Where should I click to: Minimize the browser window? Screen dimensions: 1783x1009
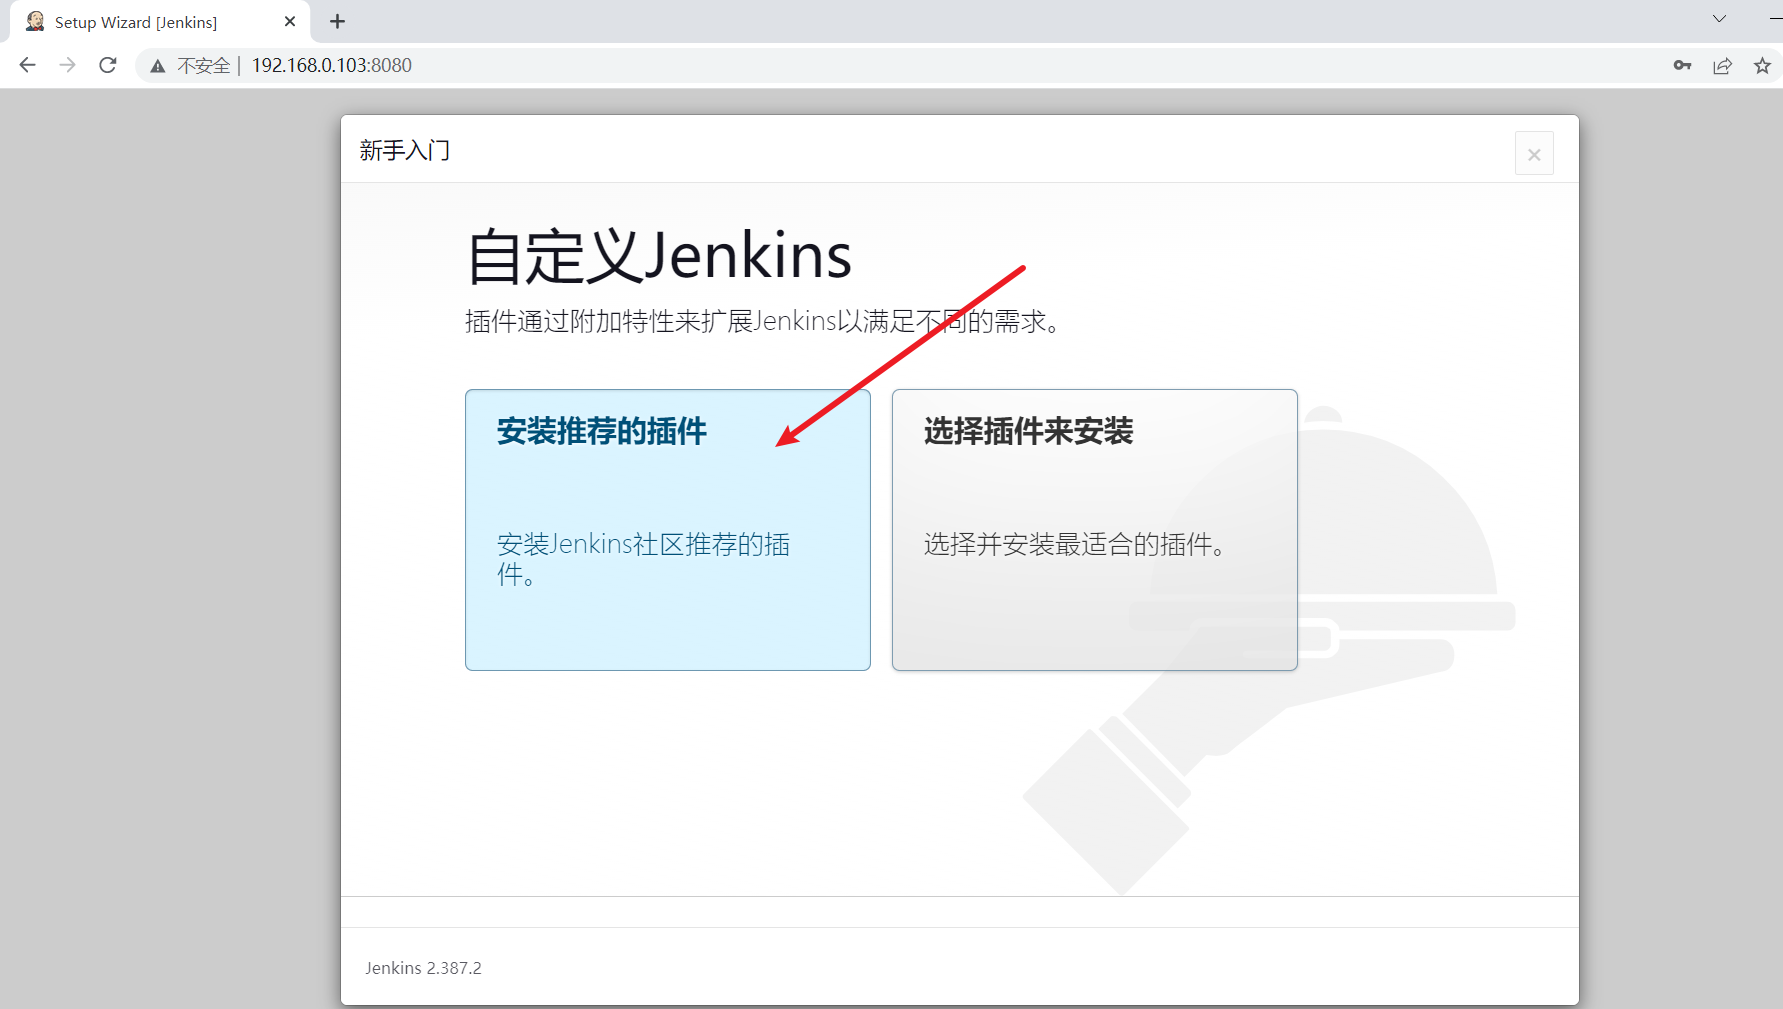click(x=1775, y=19)
